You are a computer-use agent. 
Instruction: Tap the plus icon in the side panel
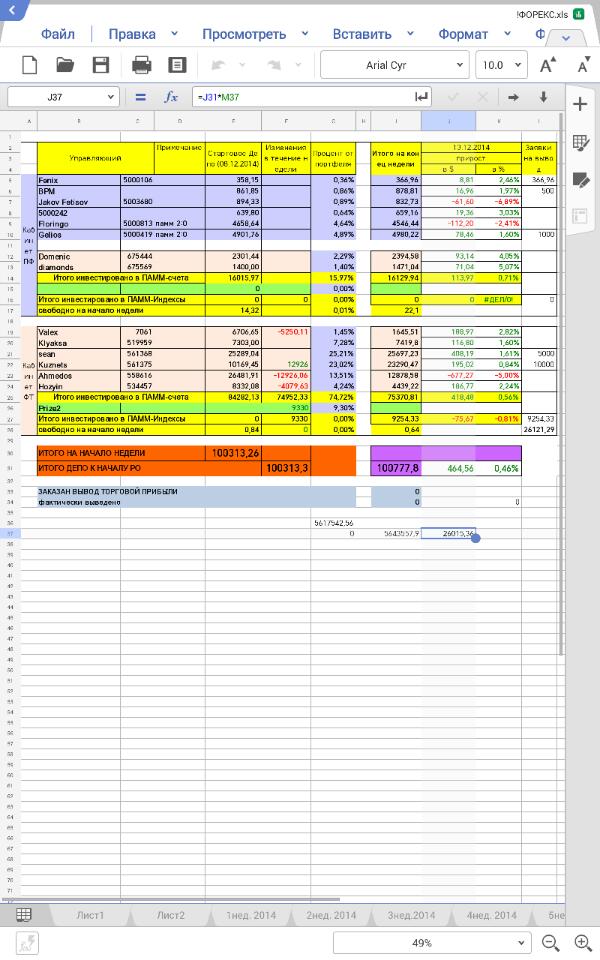pos(580,105)
